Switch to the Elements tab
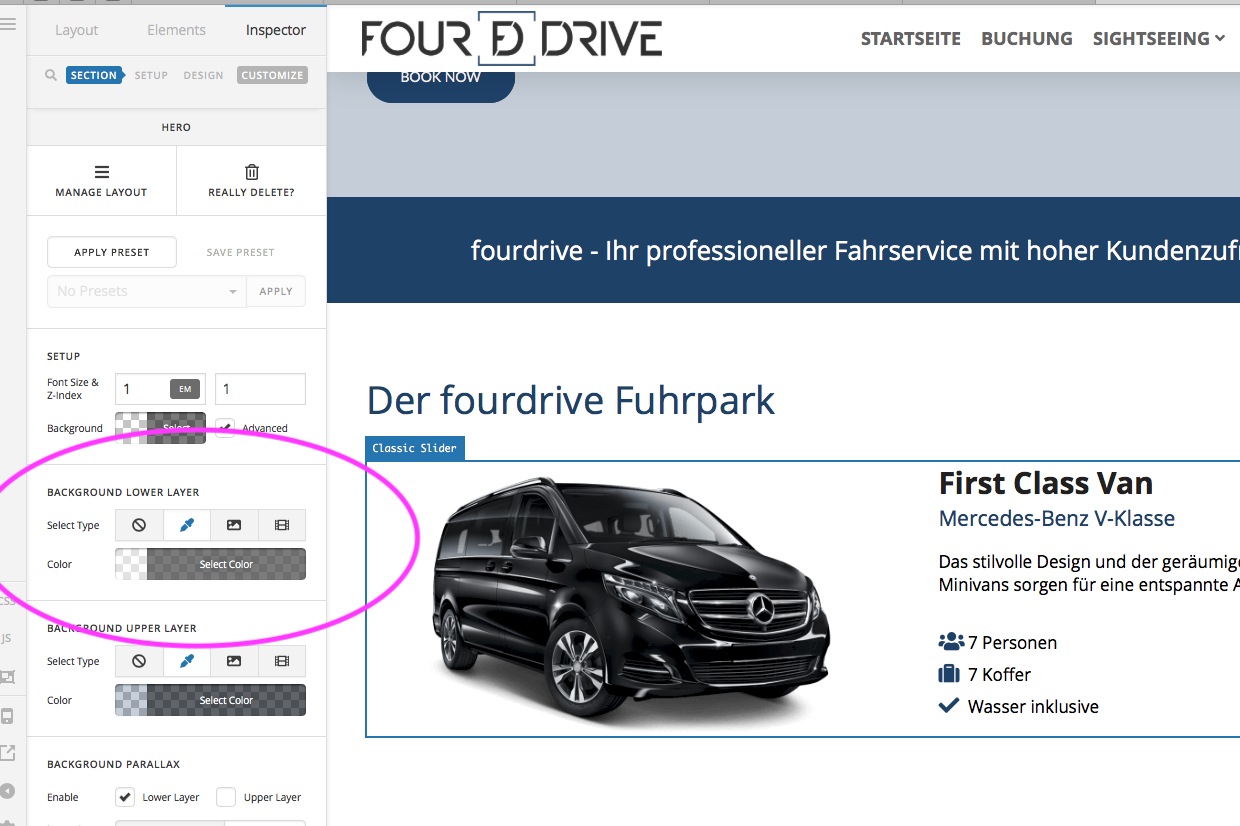The height and width of the screenshot is (826, 1240). click(x=176, y=30)
